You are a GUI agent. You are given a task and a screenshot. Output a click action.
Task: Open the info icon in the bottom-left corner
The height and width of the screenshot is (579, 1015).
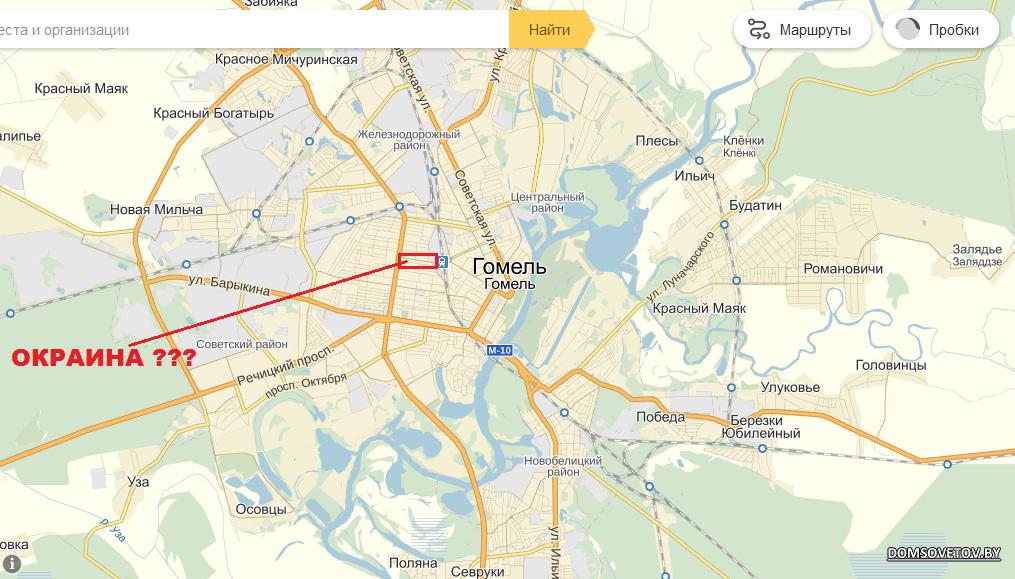(x=11, y=564)
